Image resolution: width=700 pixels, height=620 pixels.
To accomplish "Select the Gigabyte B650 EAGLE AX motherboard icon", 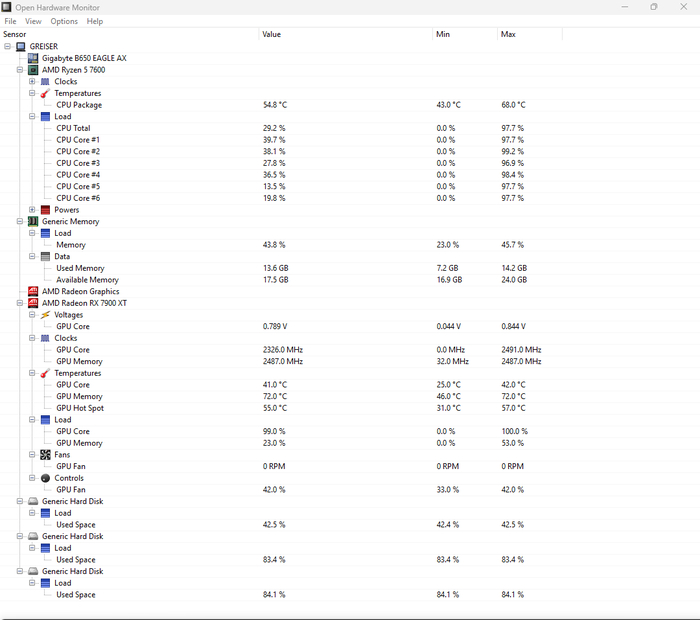I will [33, 58].
